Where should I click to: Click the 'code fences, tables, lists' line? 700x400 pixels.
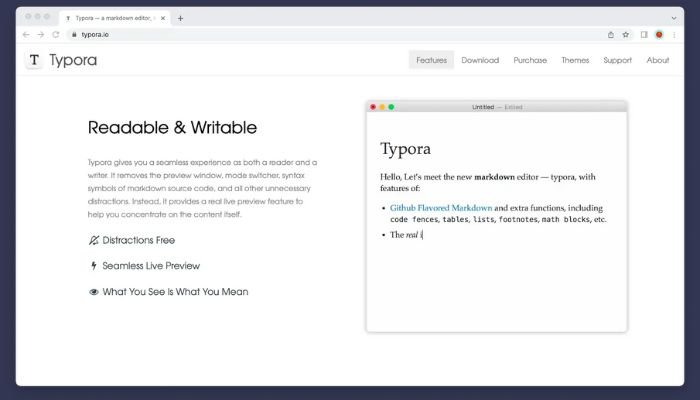pyautogui.click(x=498, y=220)
